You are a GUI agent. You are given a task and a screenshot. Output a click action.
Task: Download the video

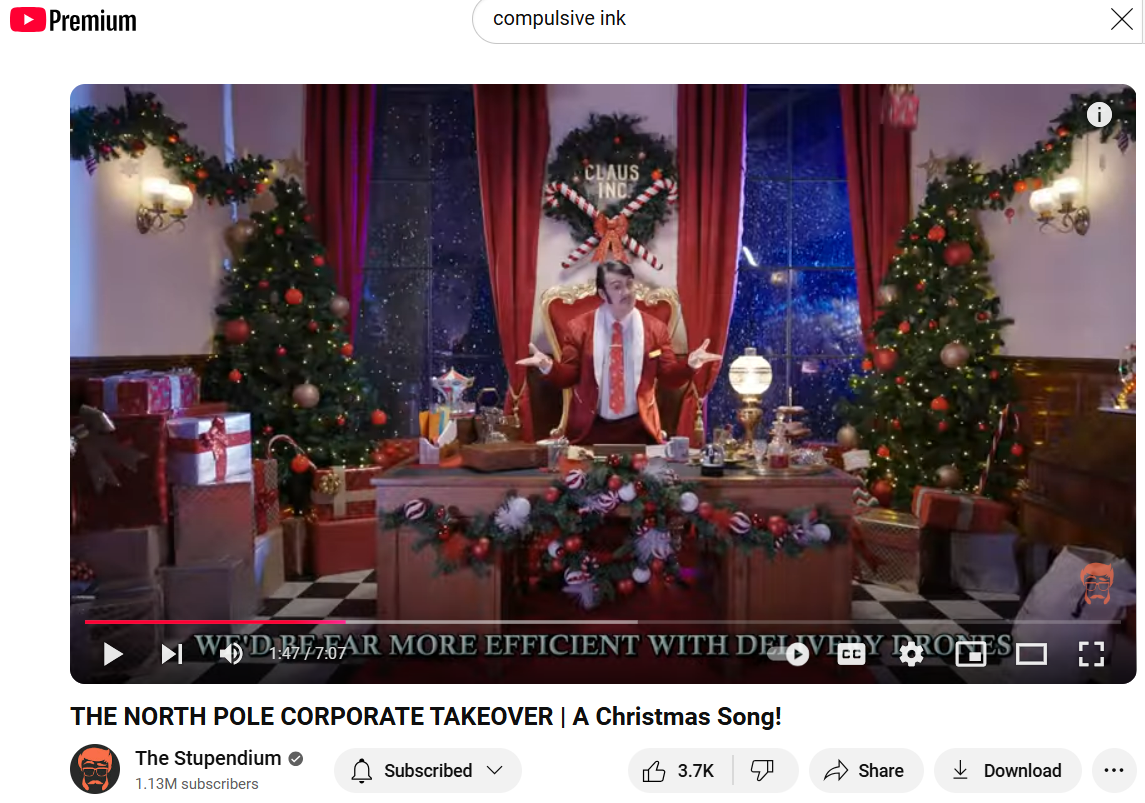click(x=1007, y=770)
